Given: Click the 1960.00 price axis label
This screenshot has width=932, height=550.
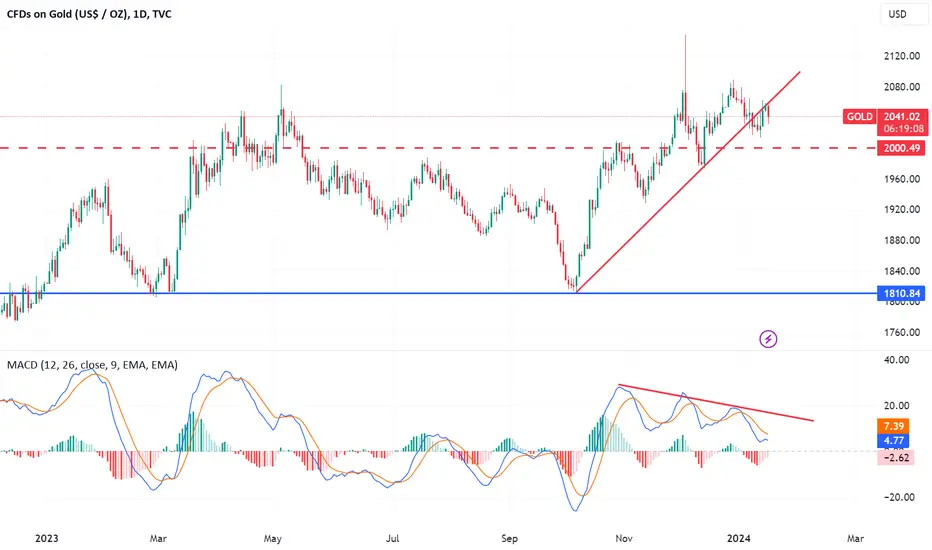Looking at the screenshot, I should click(902, 179).
